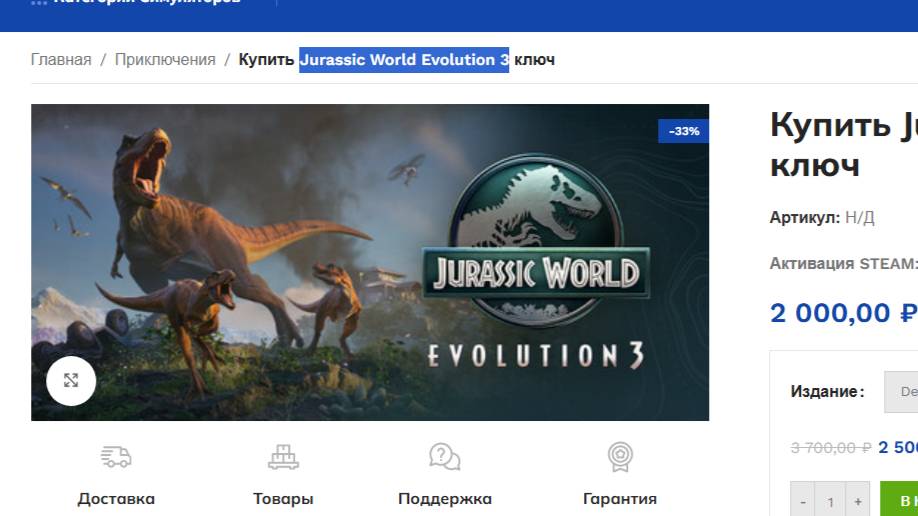Decrease quantity with the minus button
The width and height of the screenshot is (918, 516).
point(803,501)
